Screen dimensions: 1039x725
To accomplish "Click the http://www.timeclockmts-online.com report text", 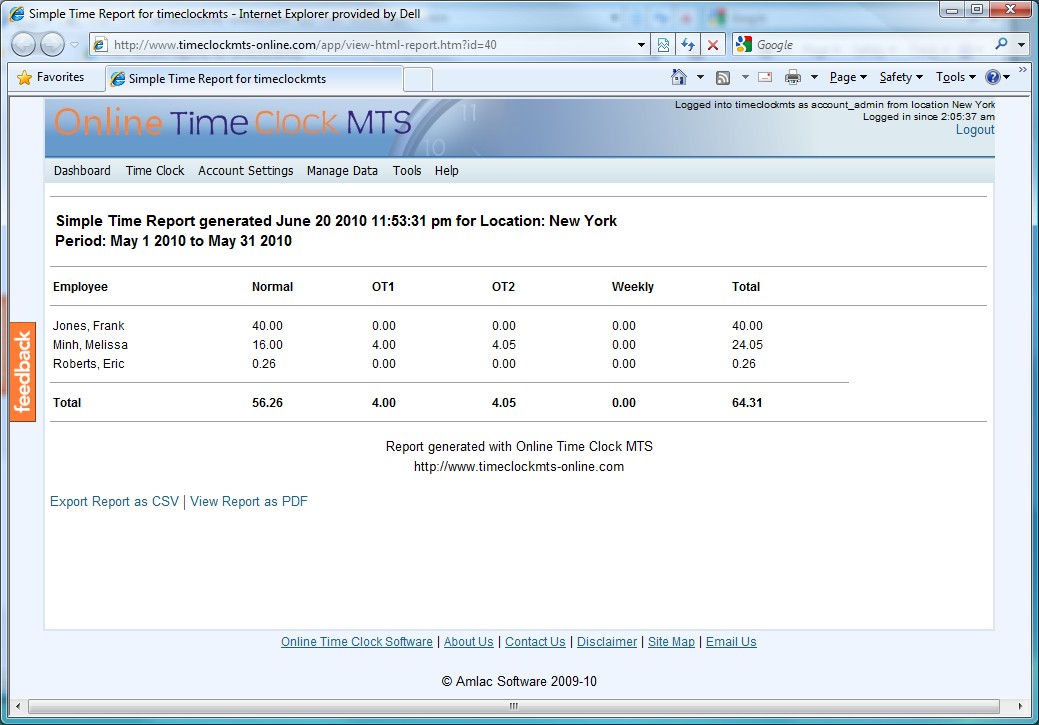I will click(519, 467).
